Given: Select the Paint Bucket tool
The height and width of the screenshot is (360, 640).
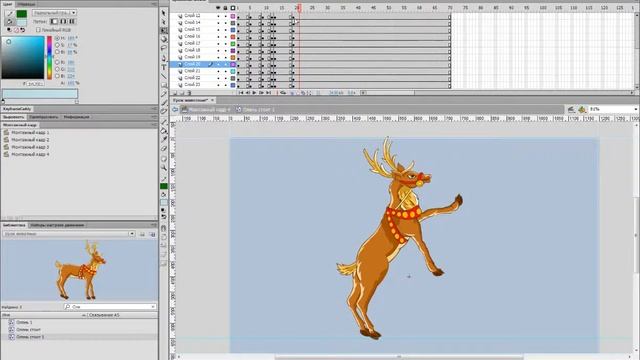Looking at the screenshot, I should tap(164, 131).
